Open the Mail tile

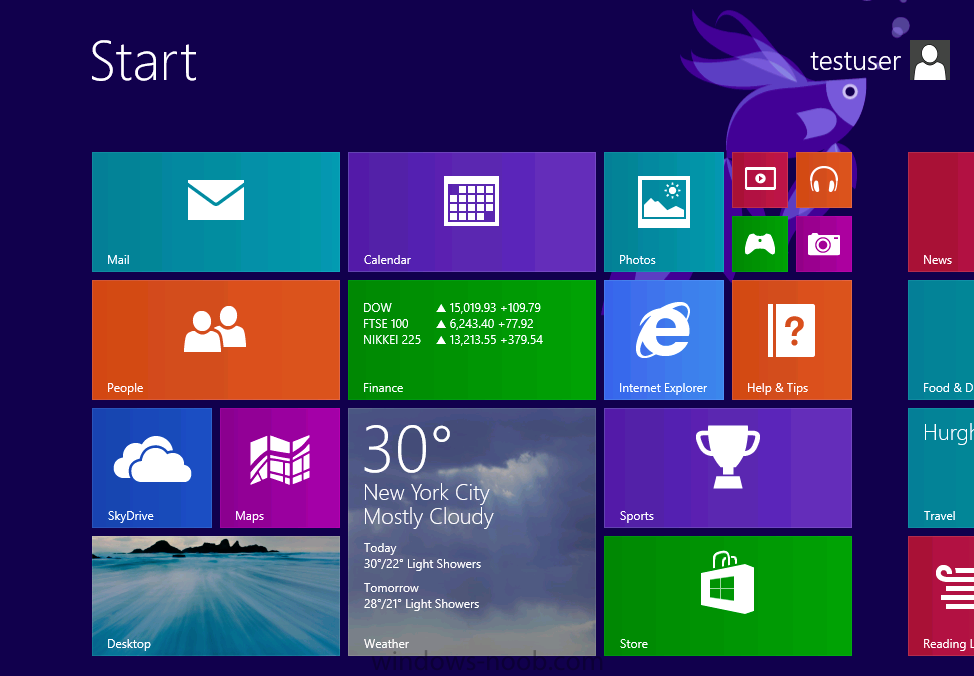216,212
